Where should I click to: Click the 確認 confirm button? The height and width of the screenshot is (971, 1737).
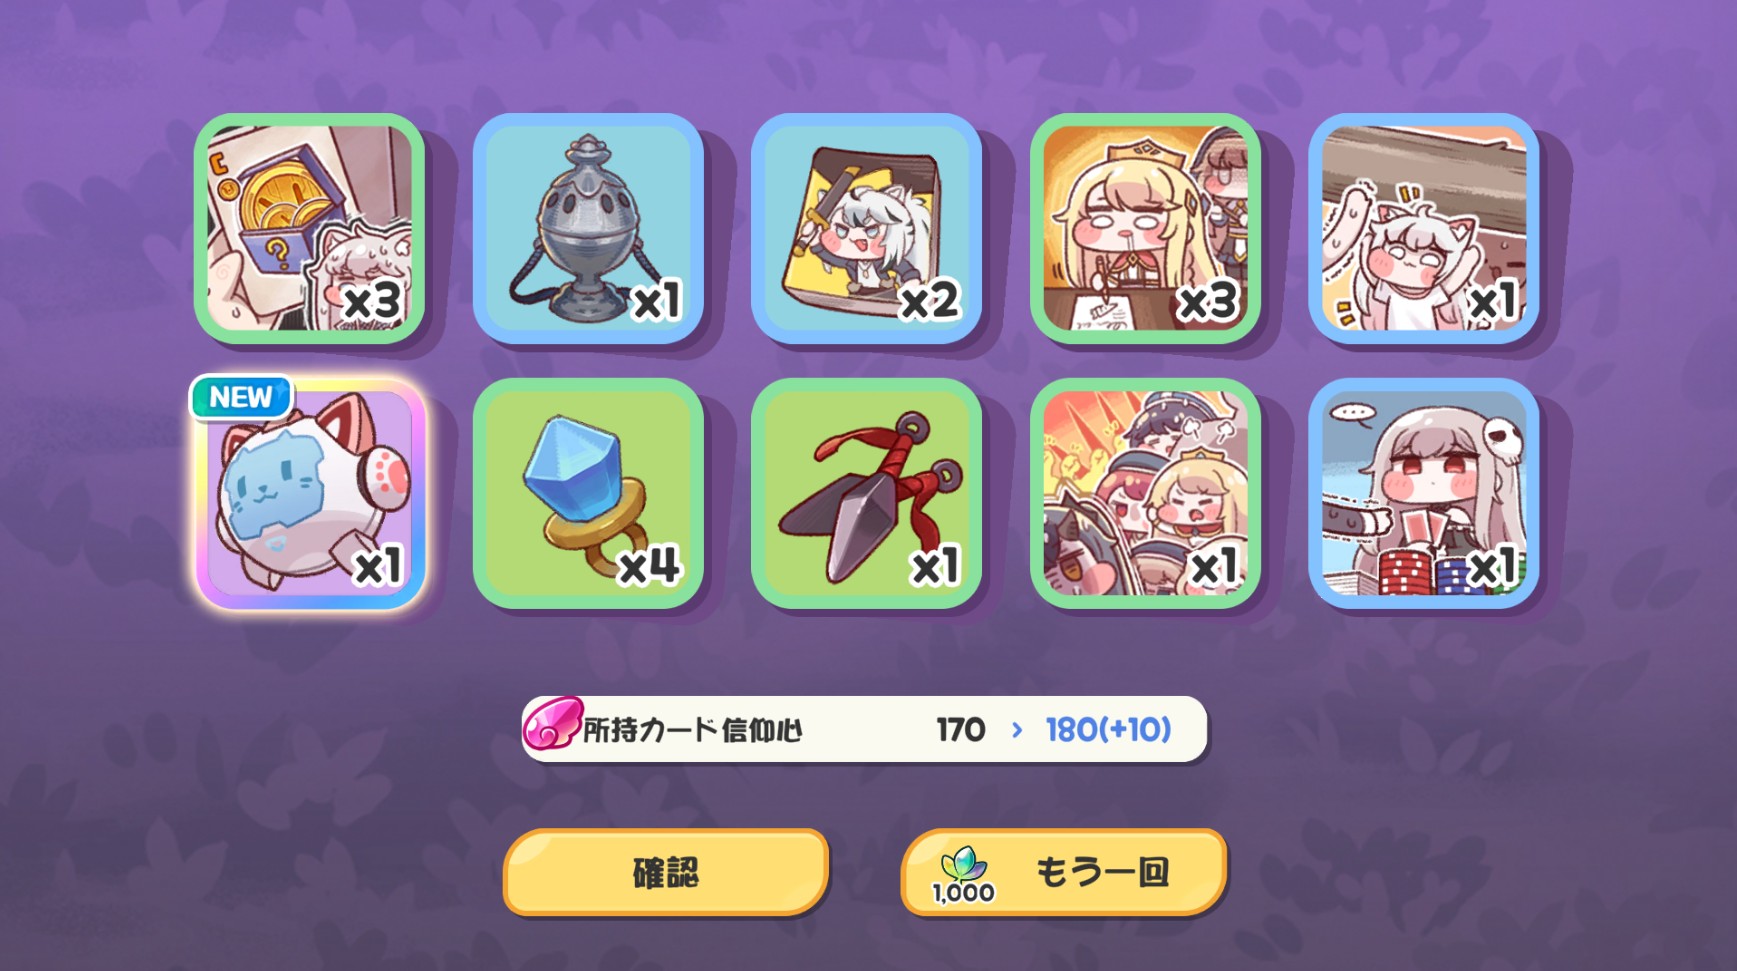[x=666, y=872]
